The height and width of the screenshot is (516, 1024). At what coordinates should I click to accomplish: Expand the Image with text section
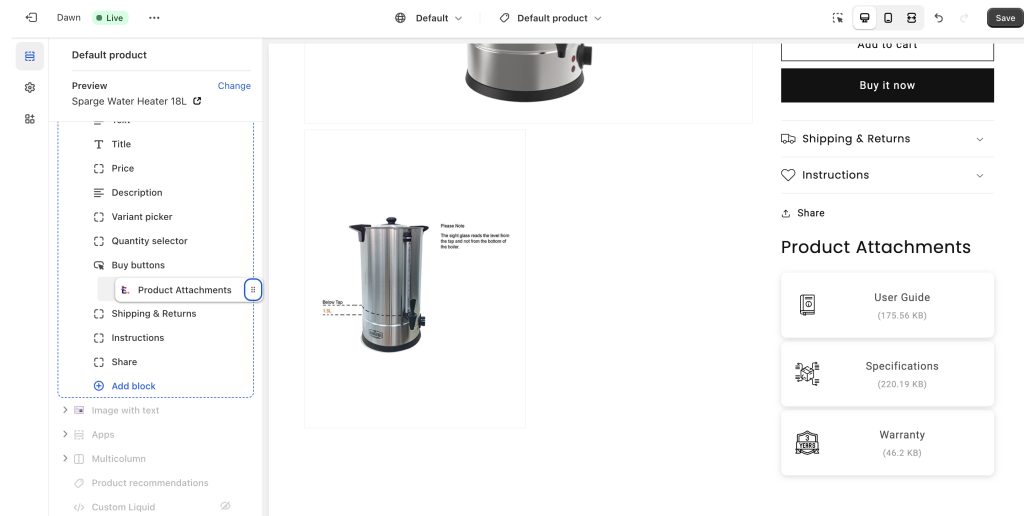click(65, 410)
